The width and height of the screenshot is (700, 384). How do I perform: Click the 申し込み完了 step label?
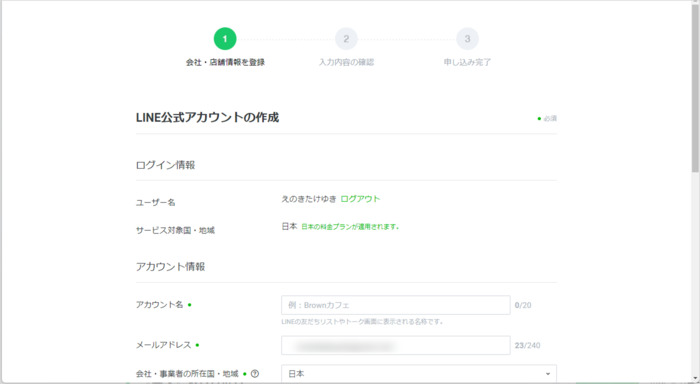point(467,63)
